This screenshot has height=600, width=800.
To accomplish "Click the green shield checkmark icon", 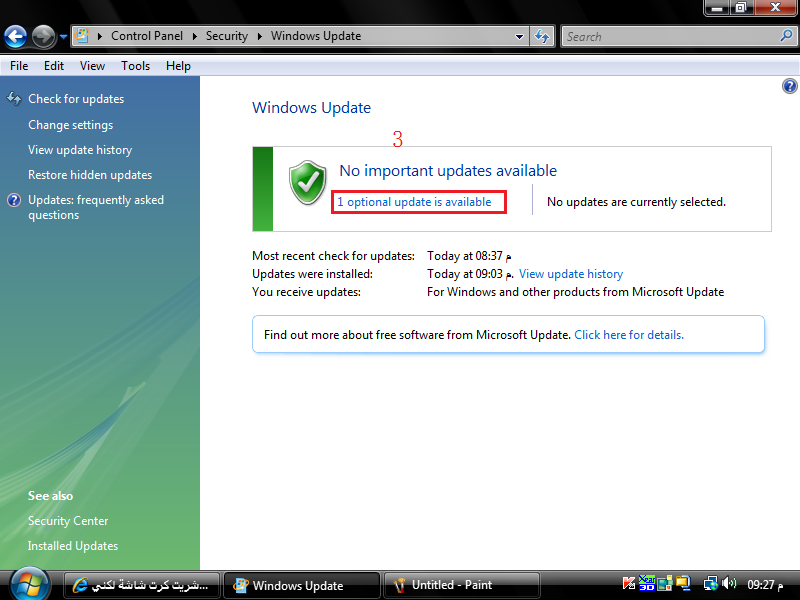I will pos(308,183).
